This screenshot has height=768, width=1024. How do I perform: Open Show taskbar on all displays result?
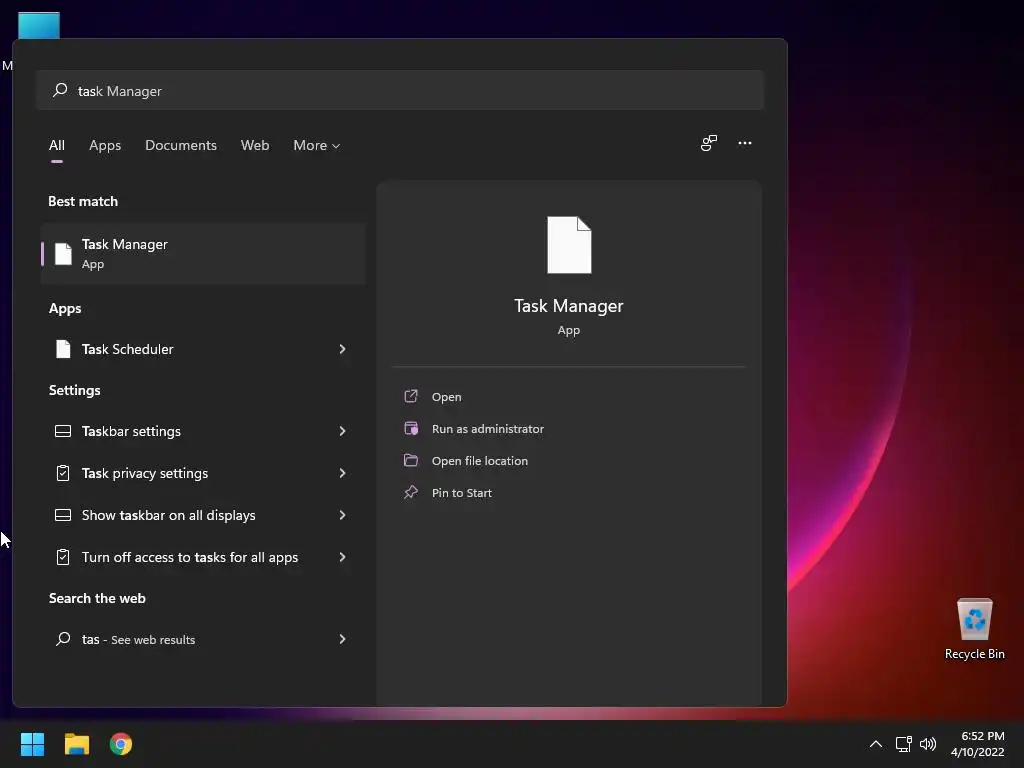(x=201, y=515)
